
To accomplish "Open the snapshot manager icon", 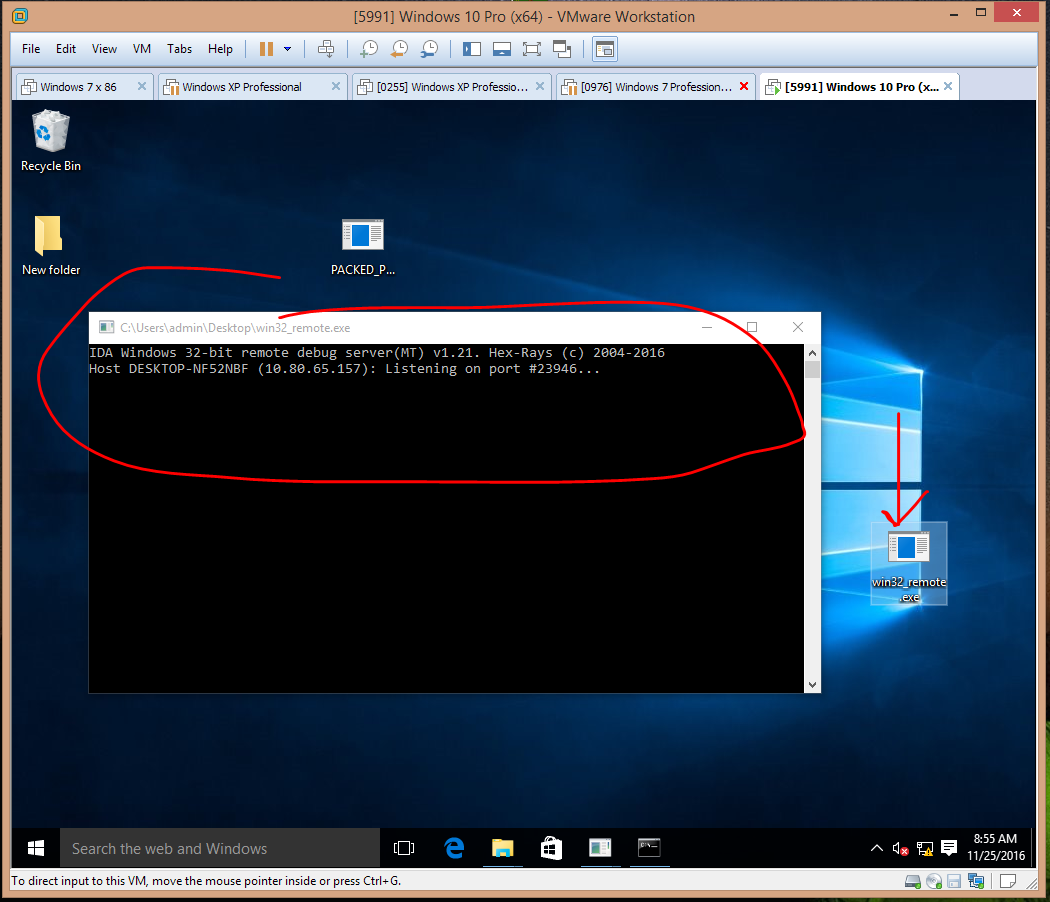I will (429, 48).
